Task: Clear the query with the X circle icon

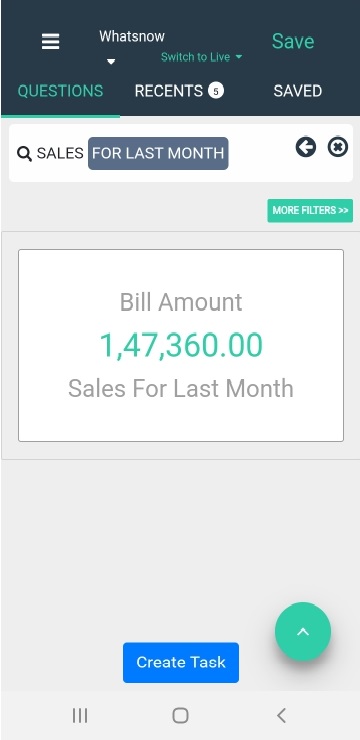Action: point(338,147)
